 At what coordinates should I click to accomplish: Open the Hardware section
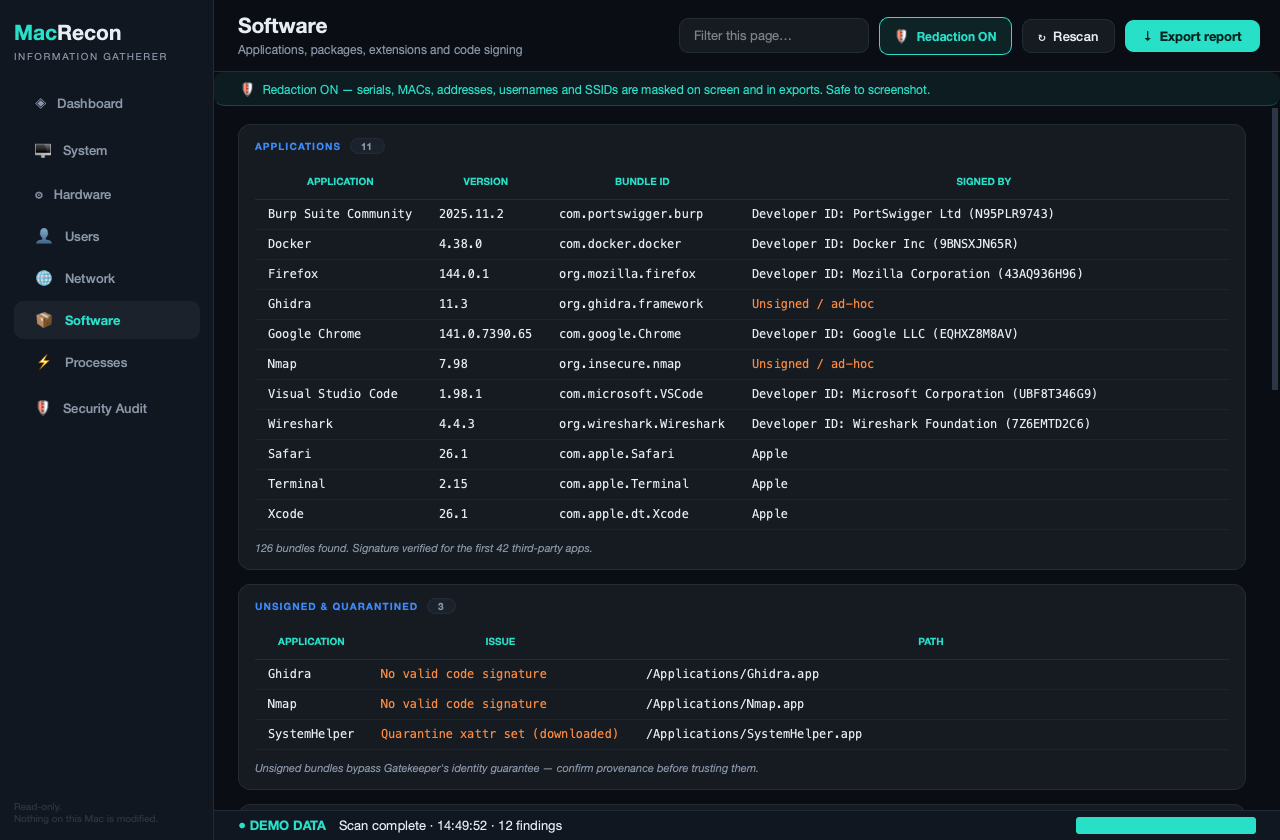[x=107, y=195]
